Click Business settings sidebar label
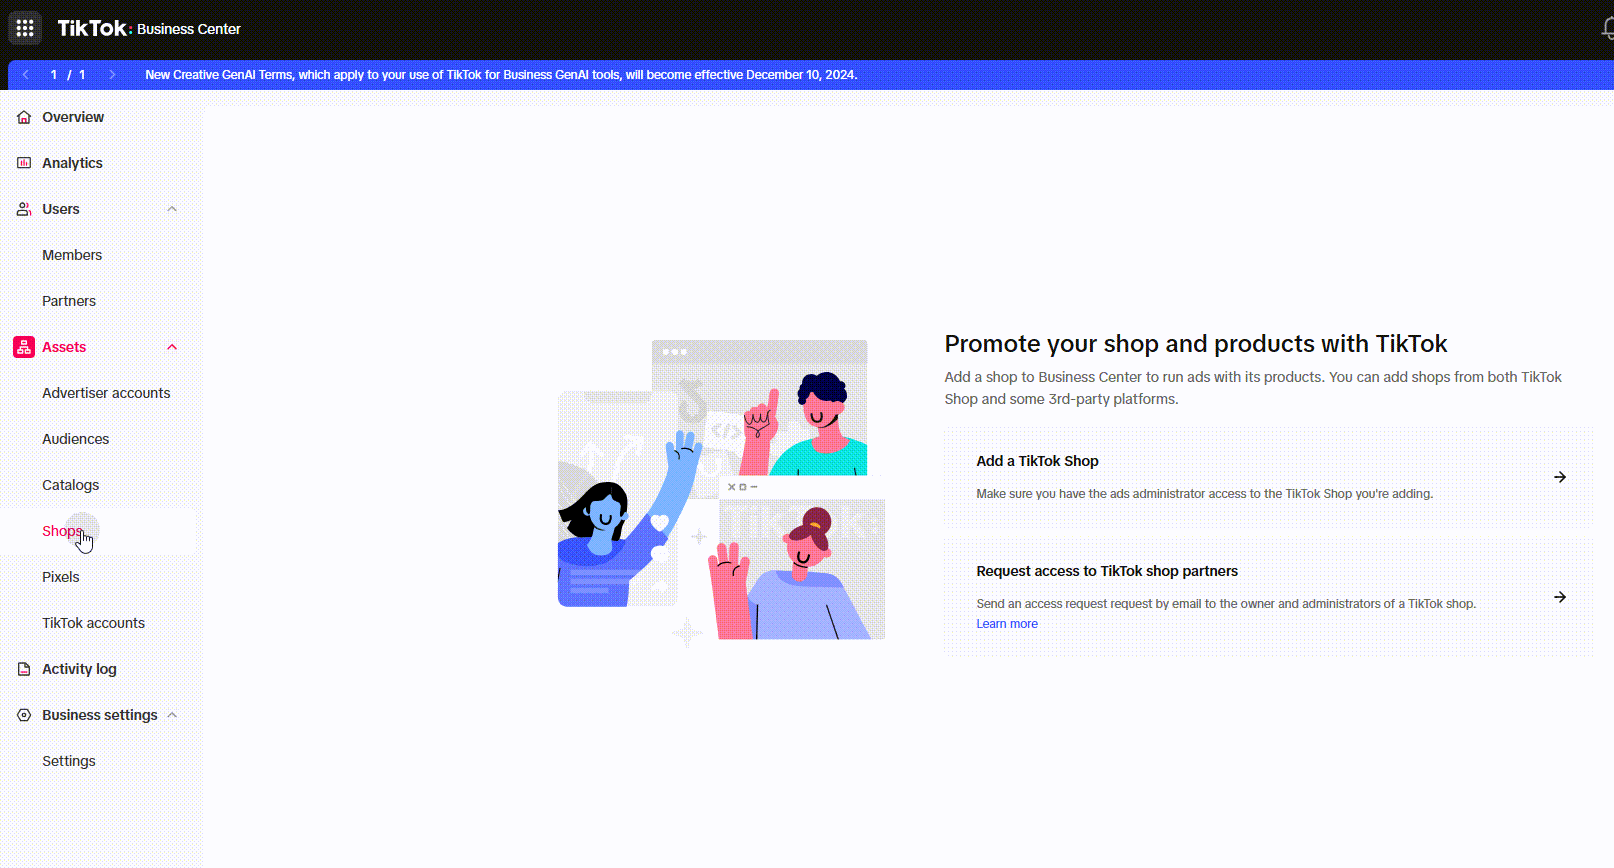Image resolution: width=1614 pixels, height=868 pixels. (100, 715)
